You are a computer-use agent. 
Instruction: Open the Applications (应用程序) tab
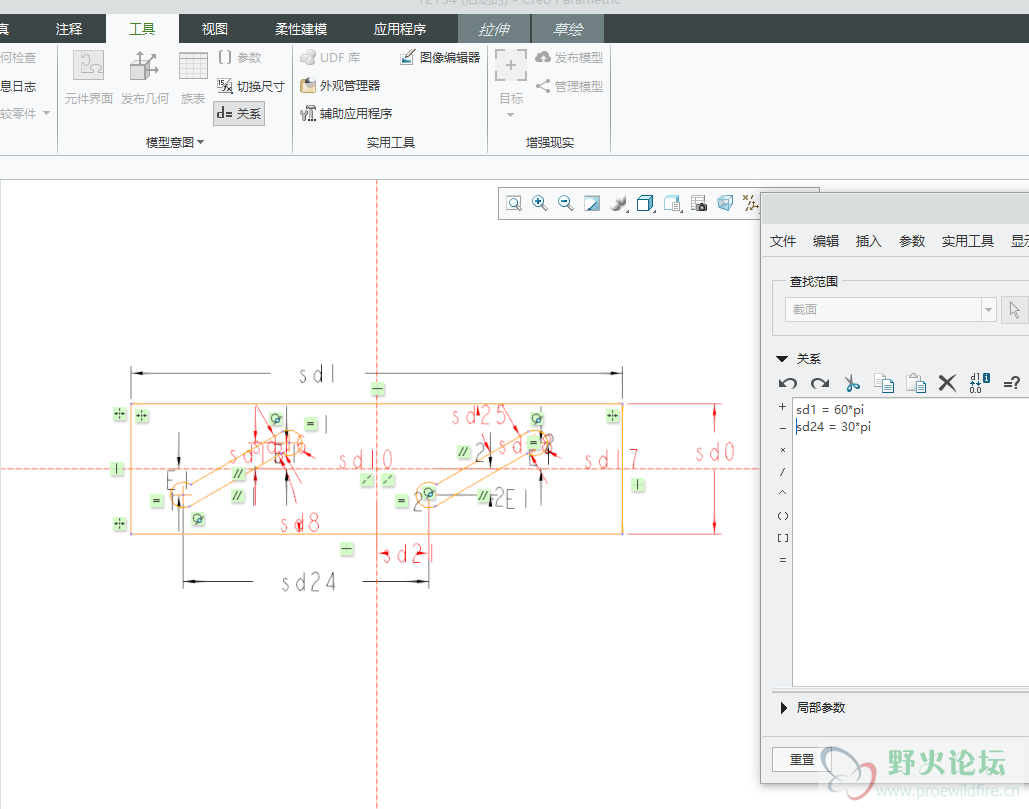tap(400, 30)
